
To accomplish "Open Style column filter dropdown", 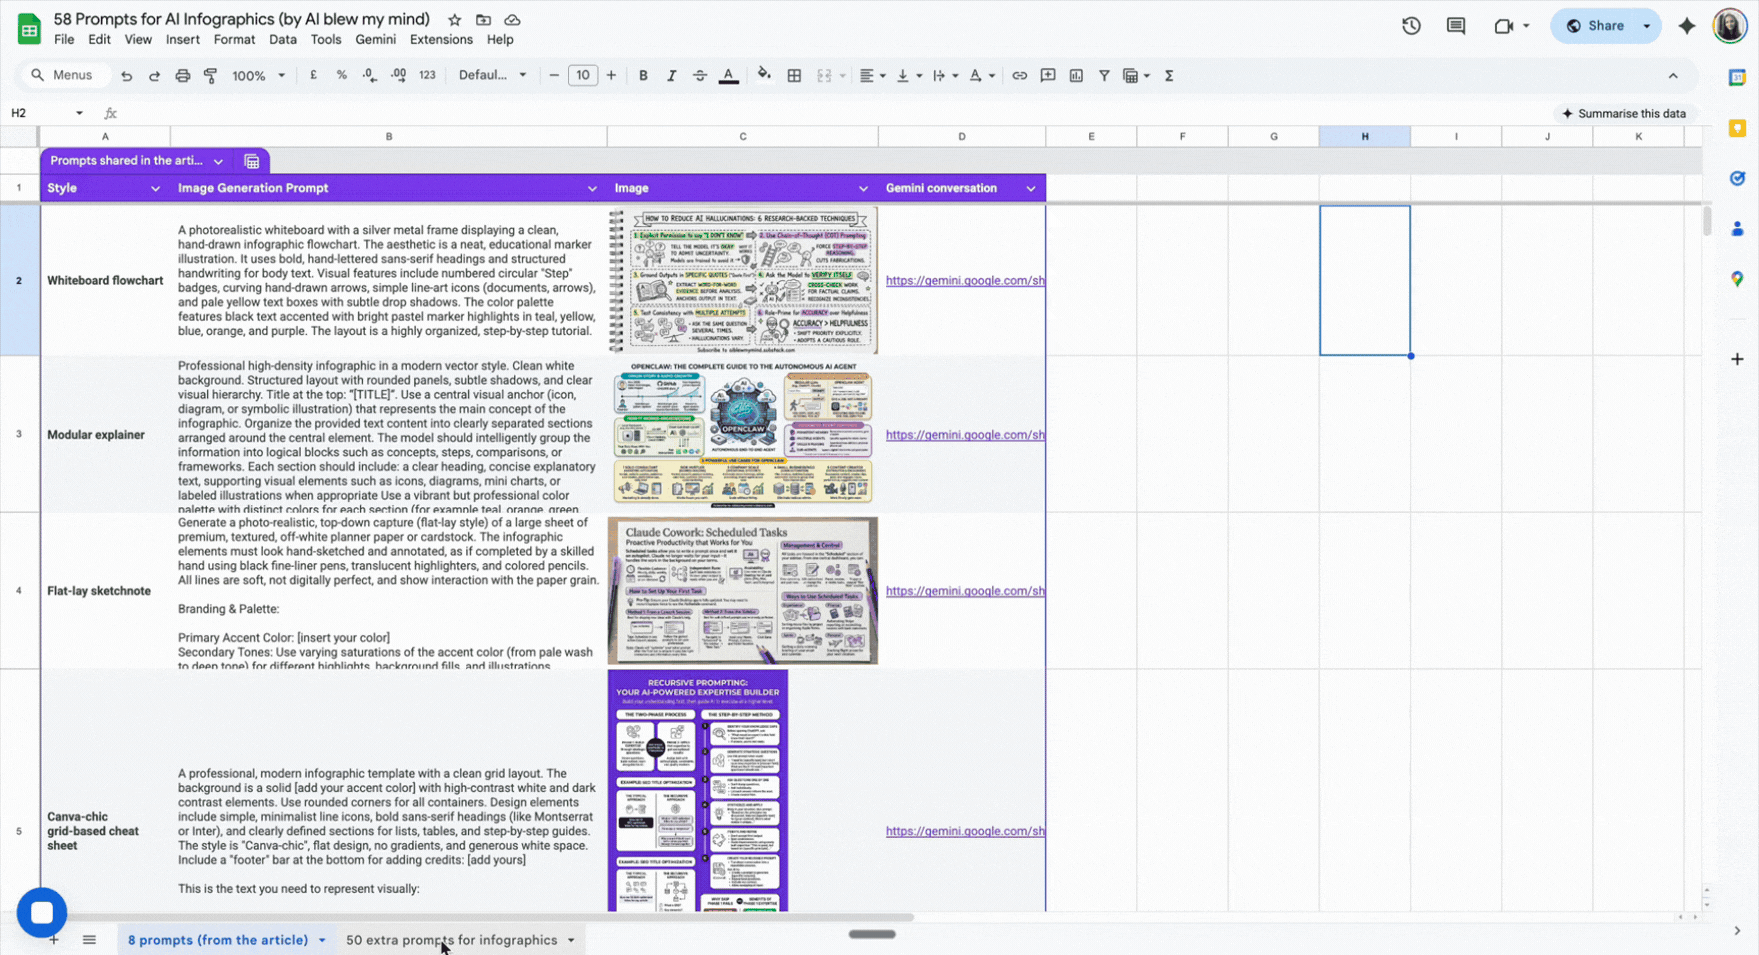I will 155,188.
